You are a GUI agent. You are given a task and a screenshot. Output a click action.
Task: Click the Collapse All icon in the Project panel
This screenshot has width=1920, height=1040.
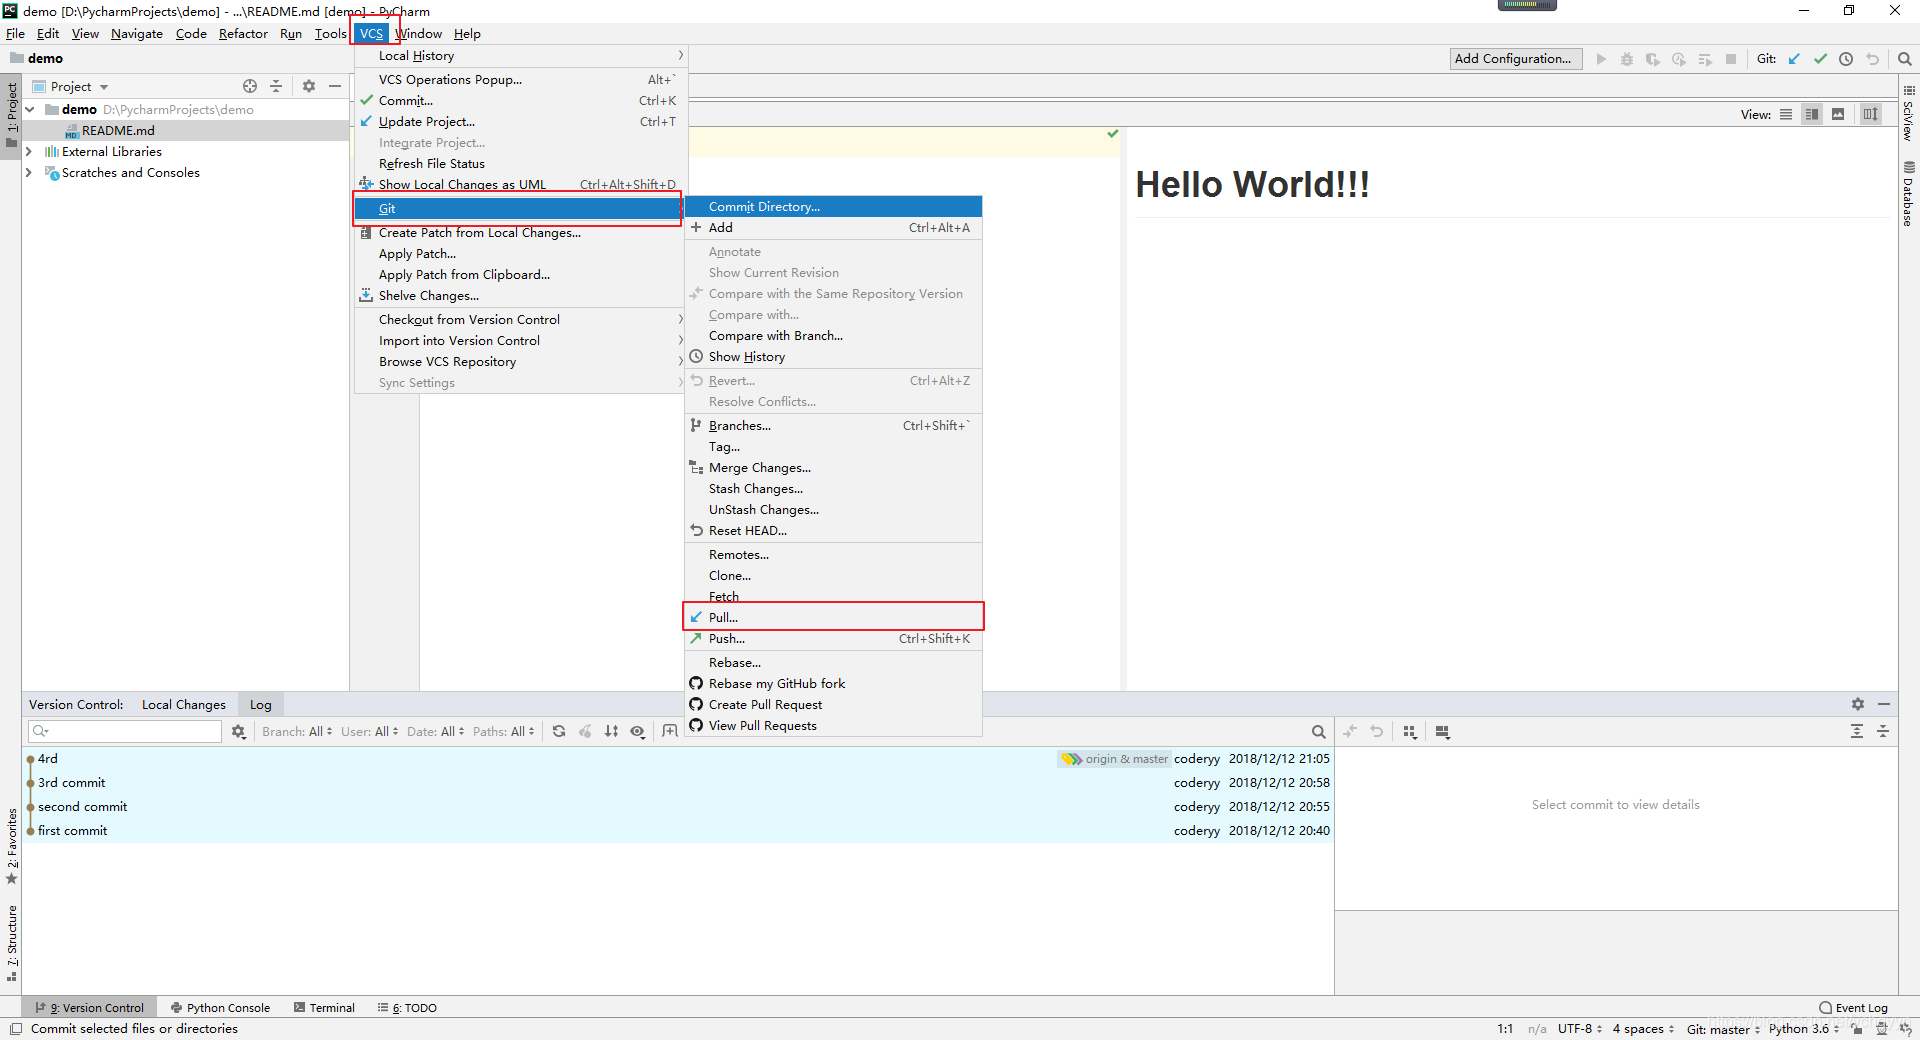coord(276,86)
